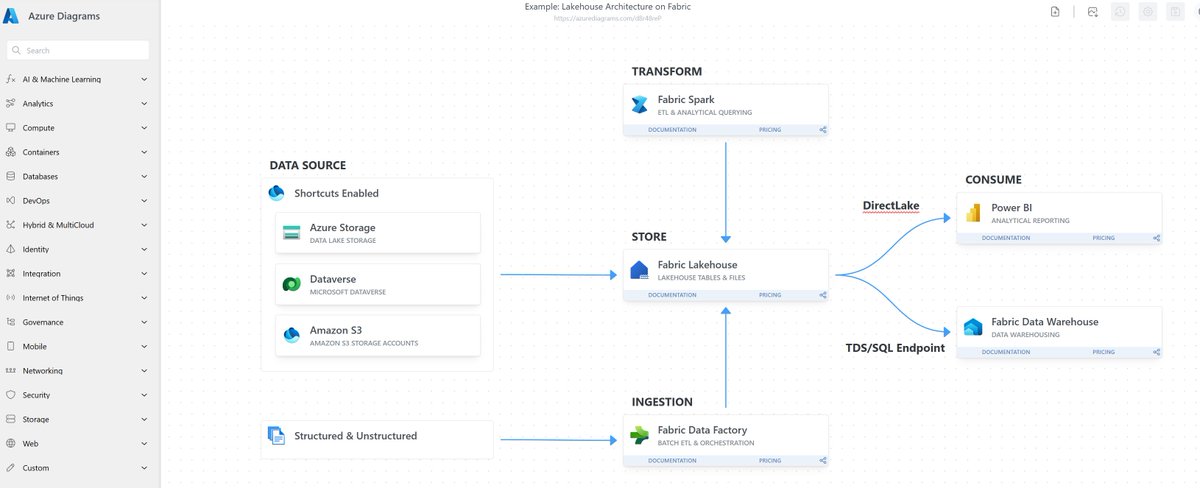Expand the Analytics category chevron
The height and width of the screenshot is (488, 1200).
pos(145,103)
